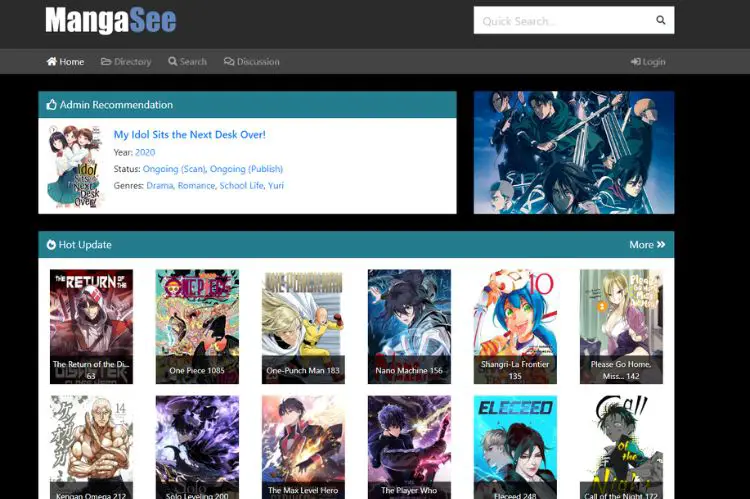Click the Login link
Image resolution: width=750 pixels, height=499 pixels.
point(648,62)
